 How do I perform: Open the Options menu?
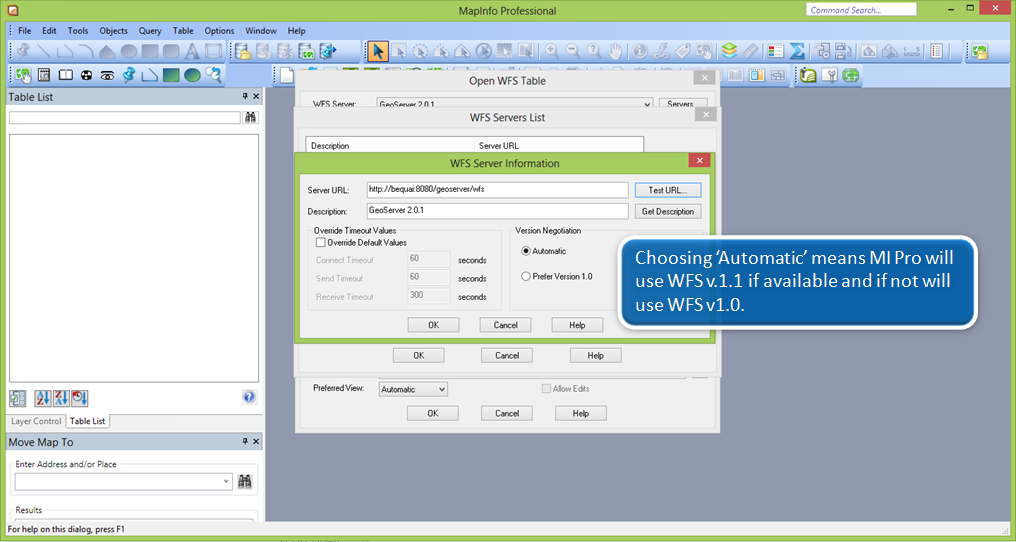coord(219,30)
